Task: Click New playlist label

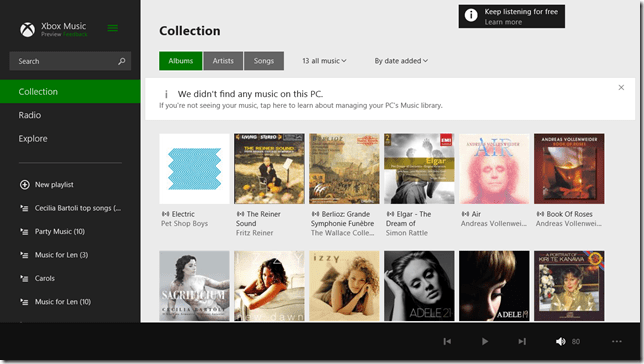Action: pyautogui.click(x=54, y=185)
